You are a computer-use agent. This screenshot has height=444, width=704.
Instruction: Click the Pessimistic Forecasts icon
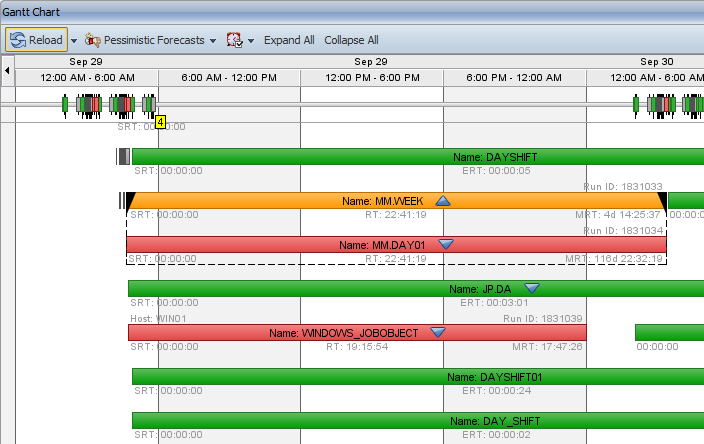pyautogui.click(x=93, y=40)
